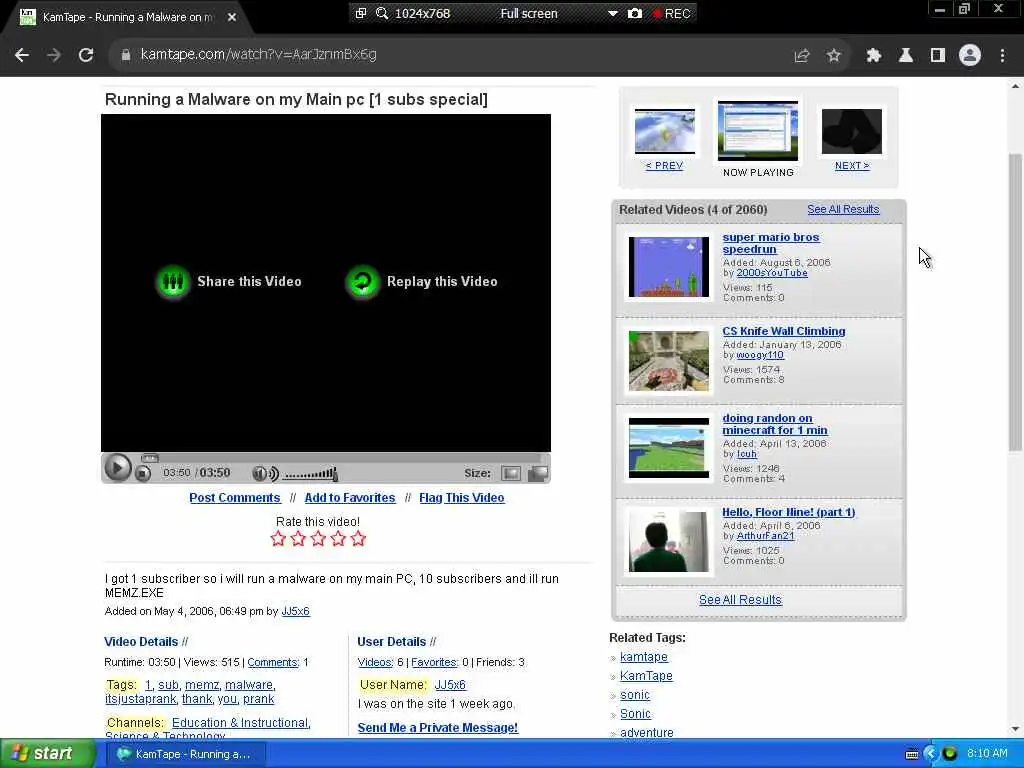
Task: Click the malware tag link
Action: [x=249, y=685]
